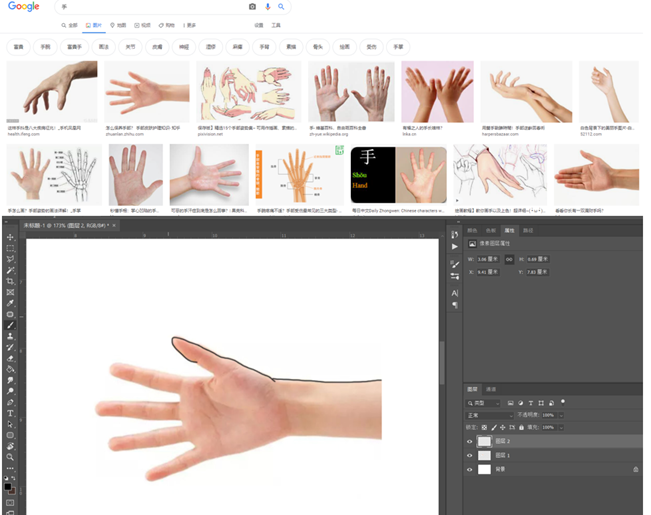Image resolution: width=651 pixels, height=515 pixels.
Task: Select the Pen tool
Action: (x=10, y=402)
